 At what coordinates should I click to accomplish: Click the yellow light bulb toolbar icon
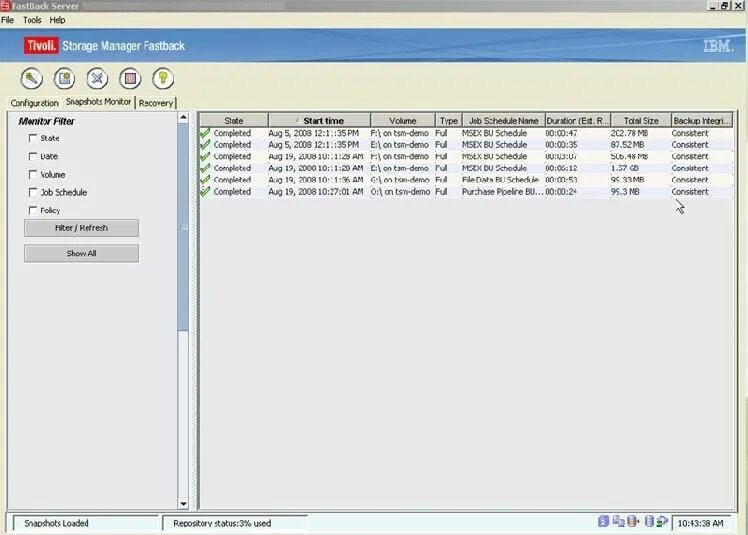point(163,78)
